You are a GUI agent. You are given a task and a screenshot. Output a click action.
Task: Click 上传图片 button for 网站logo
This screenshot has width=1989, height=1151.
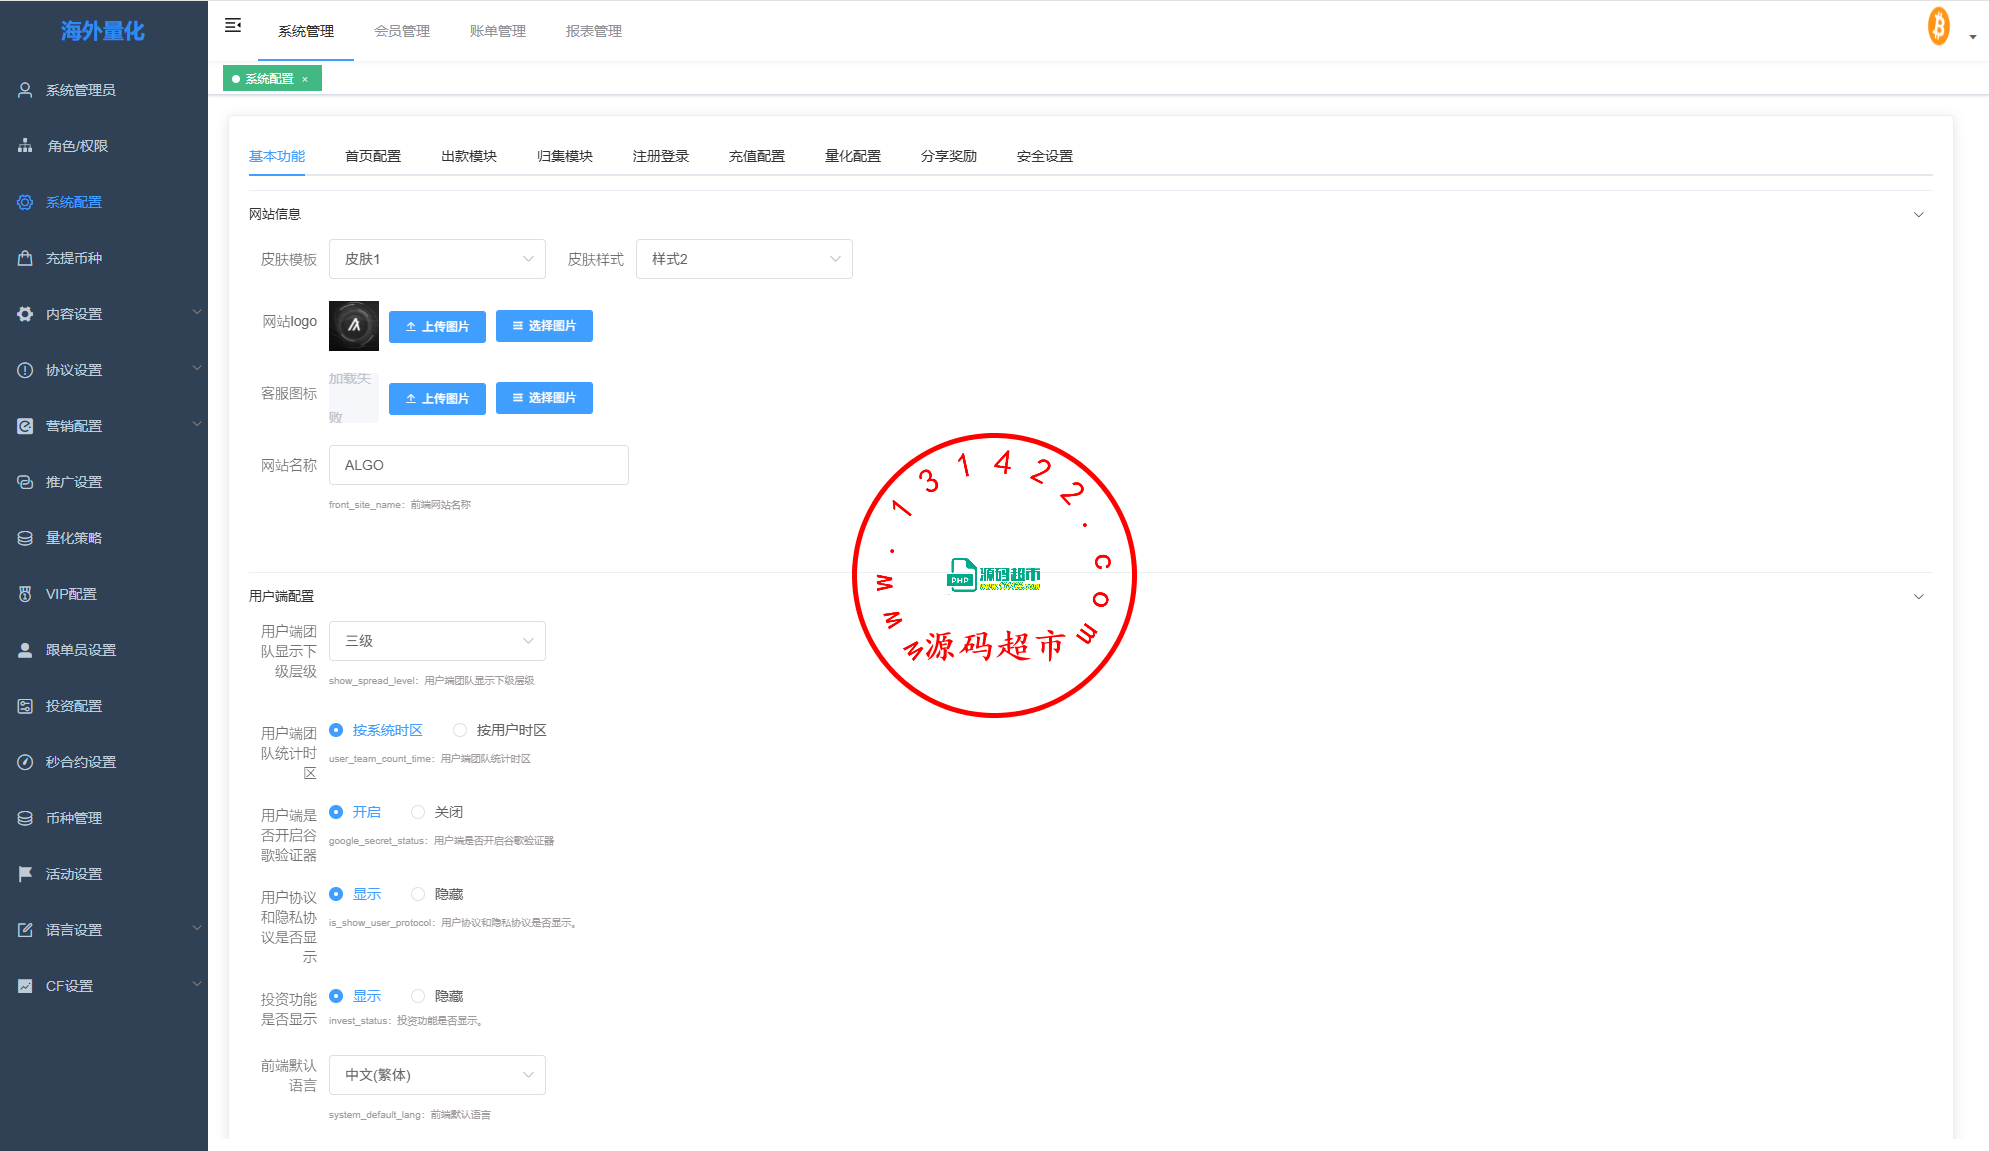tap(437, 326)
